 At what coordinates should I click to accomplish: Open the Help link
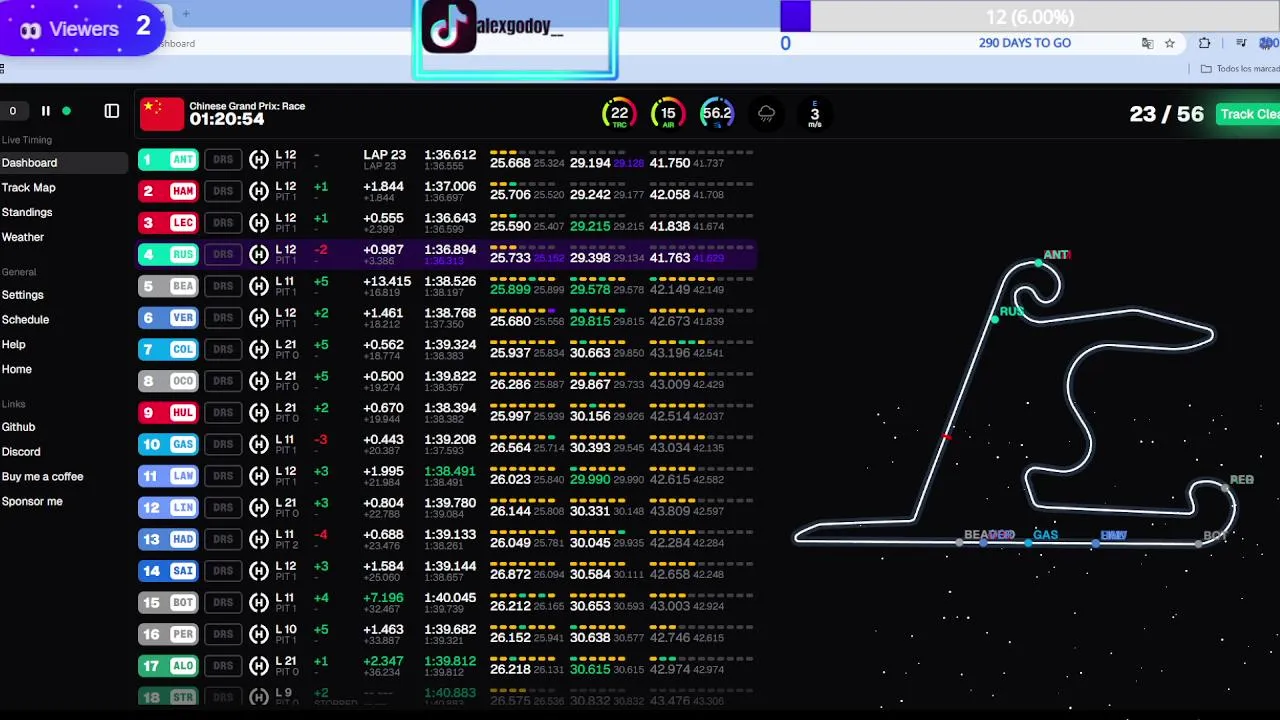tap(14, 344)
